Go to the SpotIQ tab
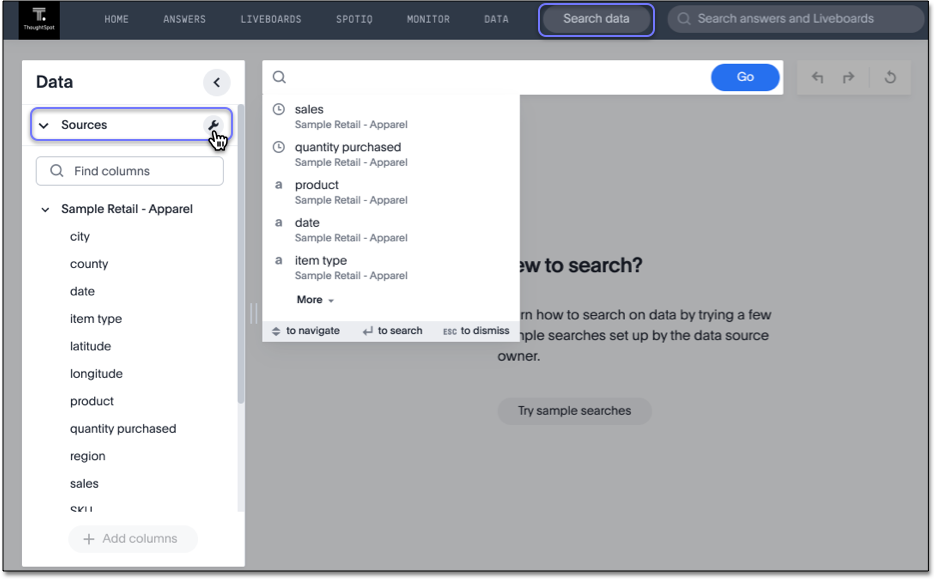935x580 pixels. point(354,19)
